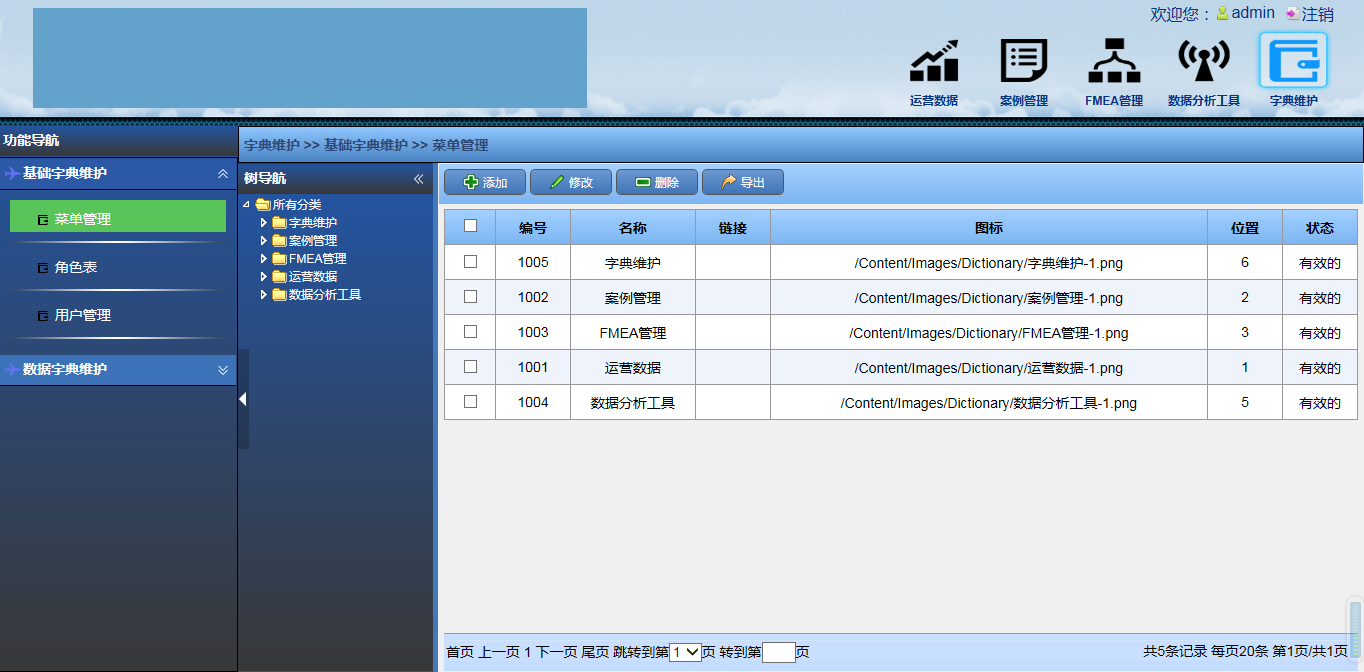The height and width of the screenshot is (672, 1364).
Task: Click the 修改 edit button
Action: [x=571, y=182]
